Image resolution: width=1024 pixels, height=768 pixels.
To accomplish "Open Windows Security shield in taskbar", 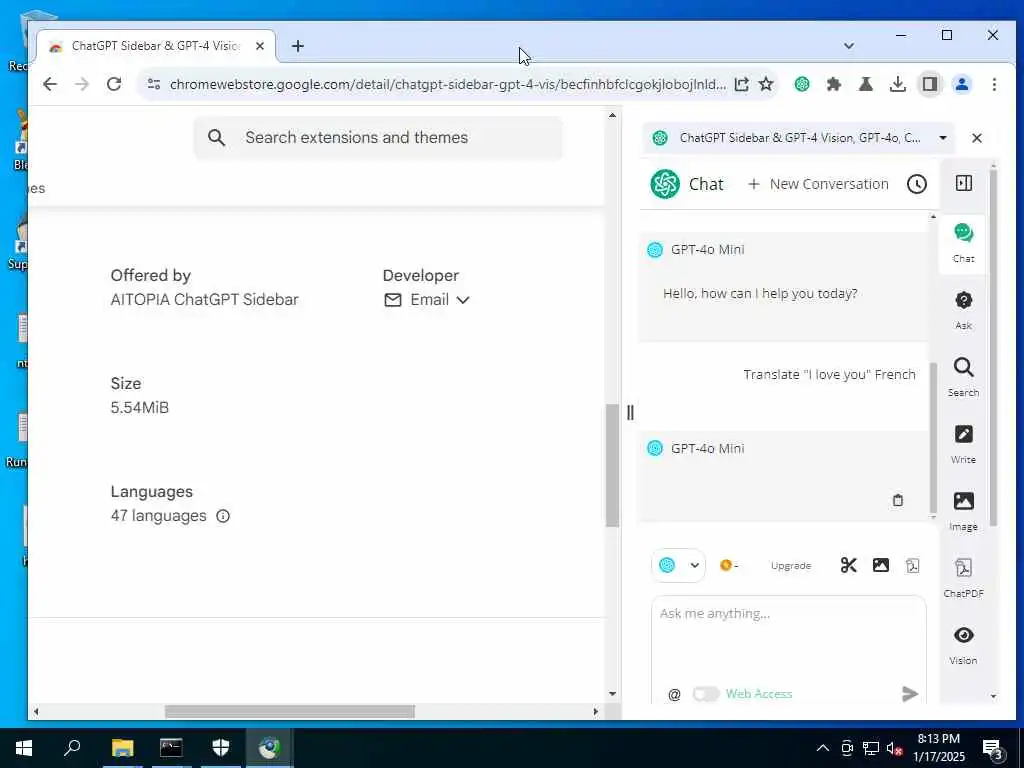I will pos(221,748).
